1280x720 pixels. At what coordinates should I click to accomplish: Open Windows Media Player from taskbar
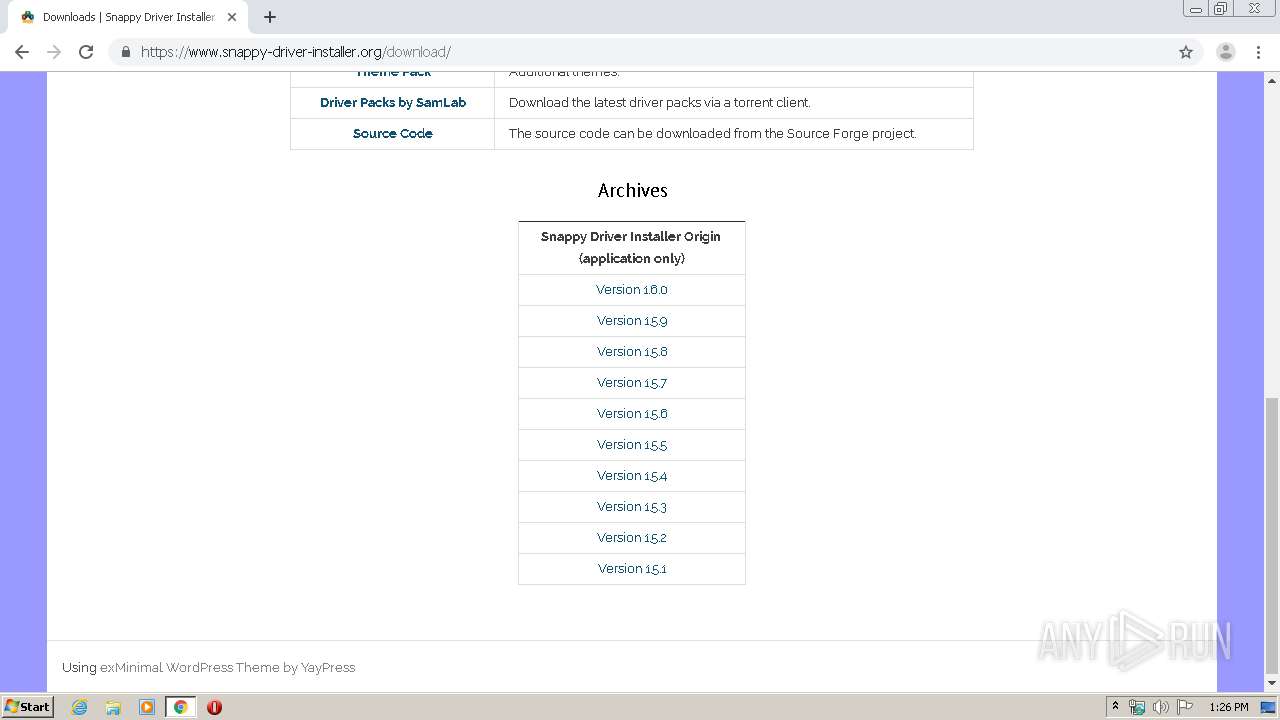point(147,707)
